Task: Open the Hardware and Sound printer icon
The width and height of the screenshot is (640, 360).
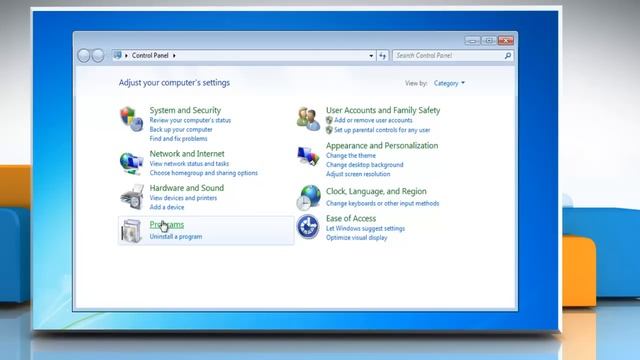Action: tap(132, 197)
